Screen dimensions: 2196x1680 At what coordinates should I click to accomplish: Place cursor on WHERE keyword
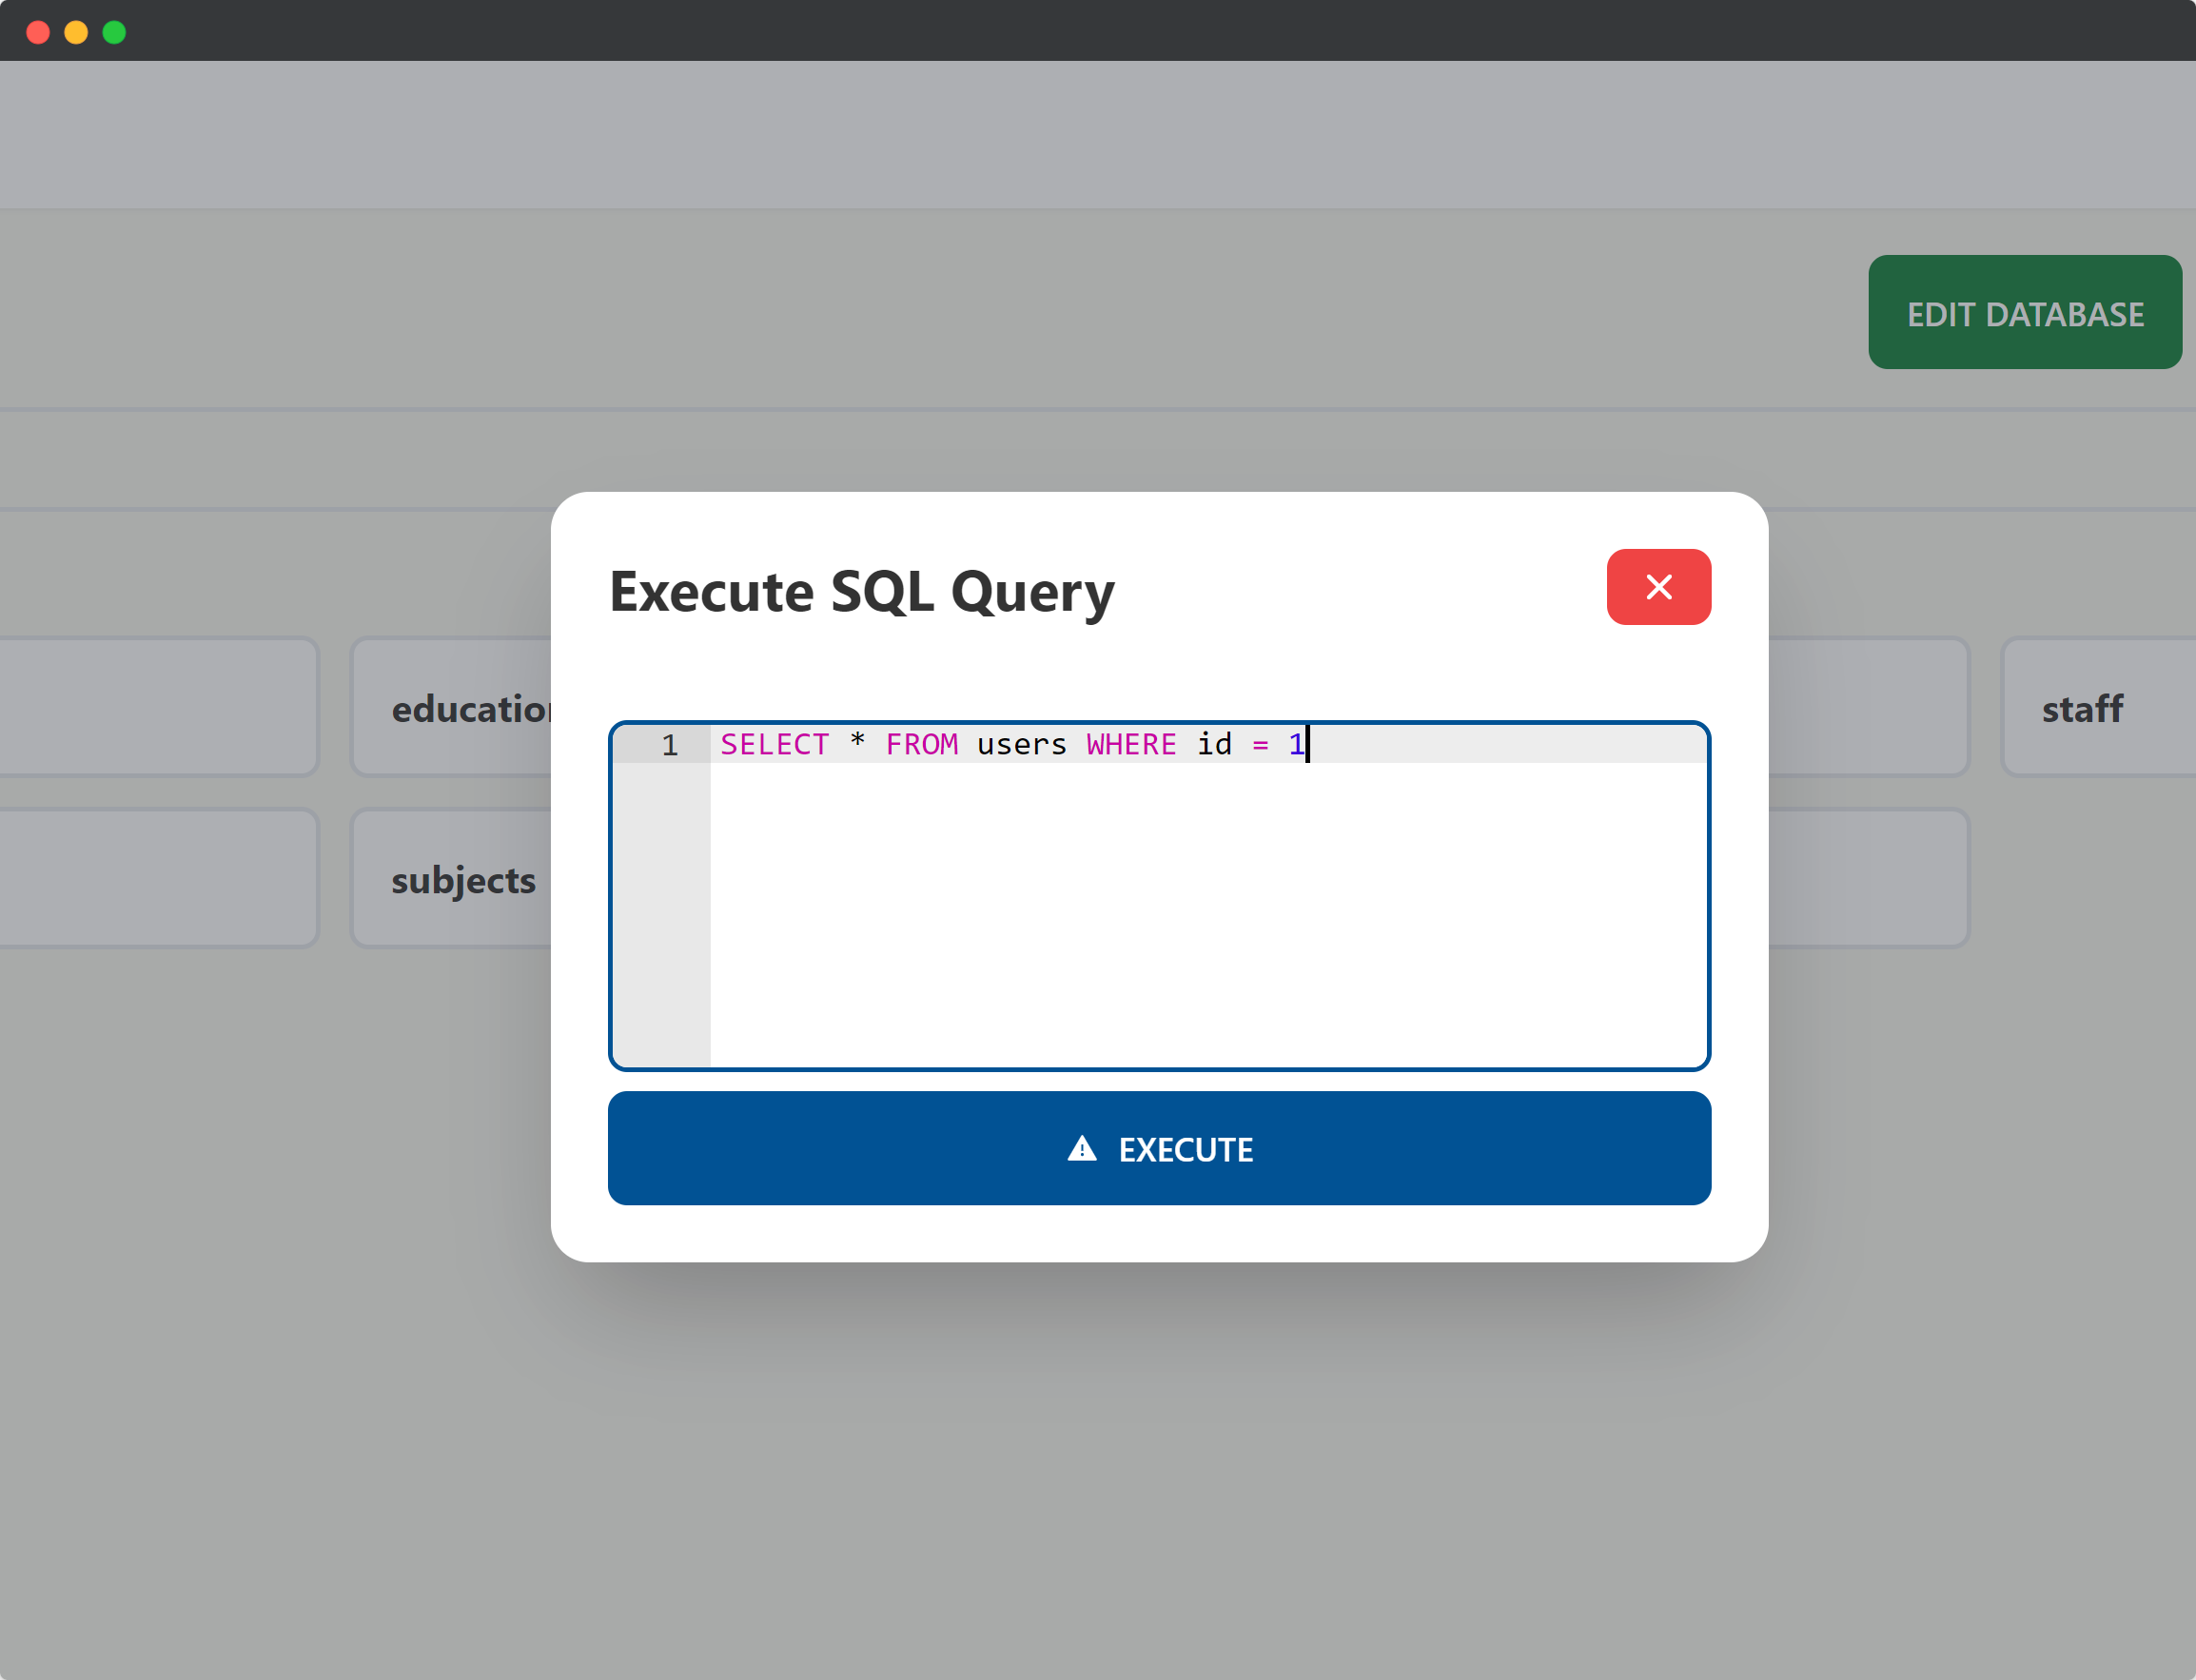coord(1130,745)
